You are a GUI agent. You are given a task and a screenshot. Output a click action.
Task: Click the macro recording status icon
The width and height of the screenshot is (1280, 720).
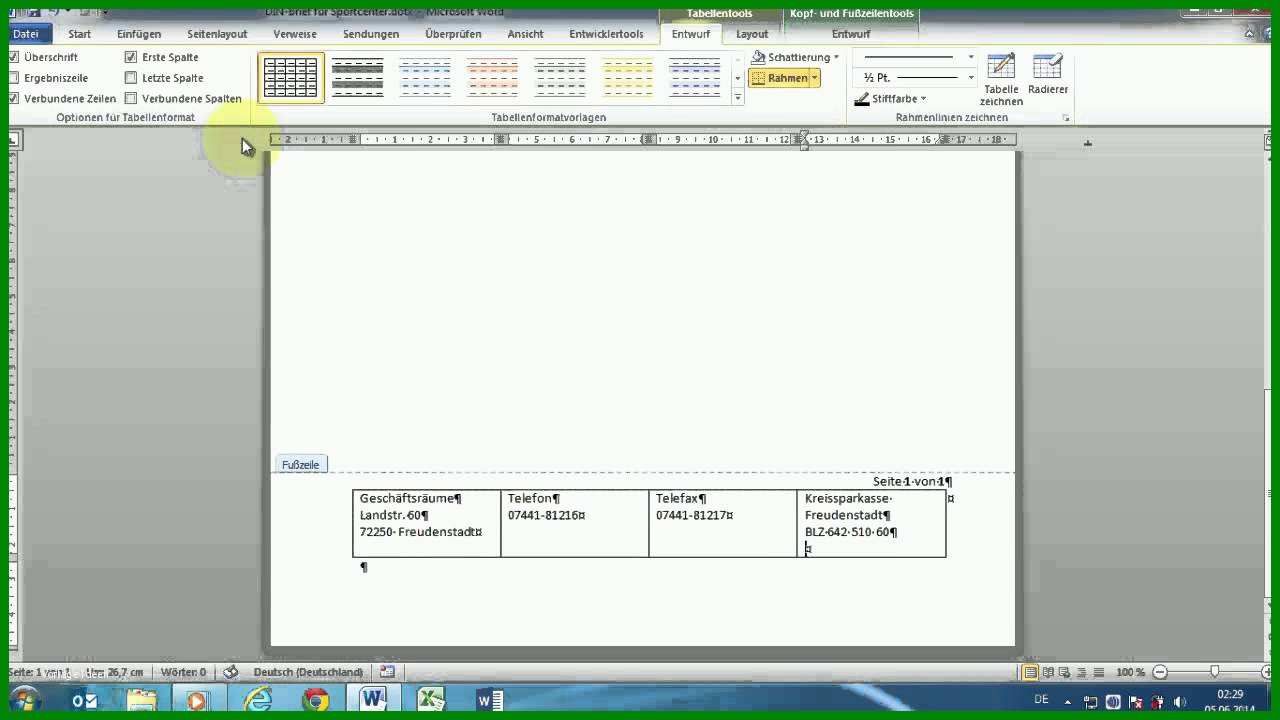[x=387, y=672]
